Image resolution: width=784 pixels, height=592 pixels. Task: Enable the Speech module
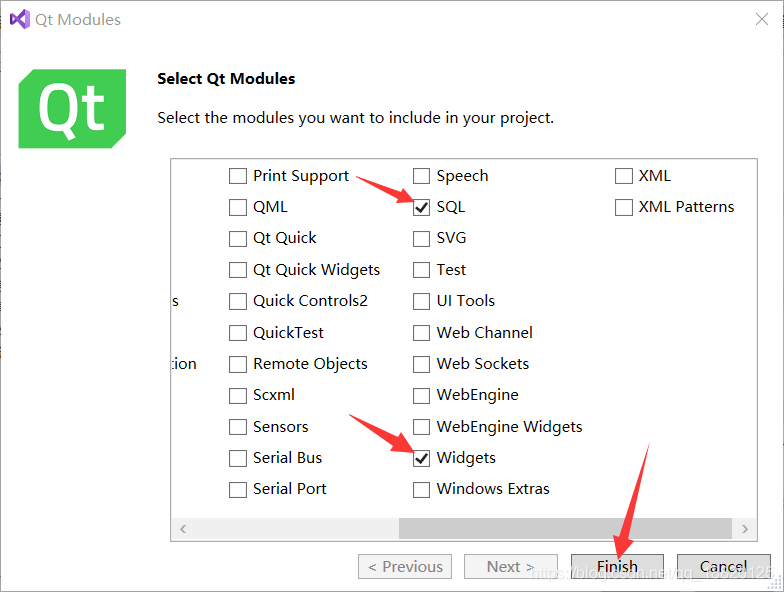[x=421, y=176]
